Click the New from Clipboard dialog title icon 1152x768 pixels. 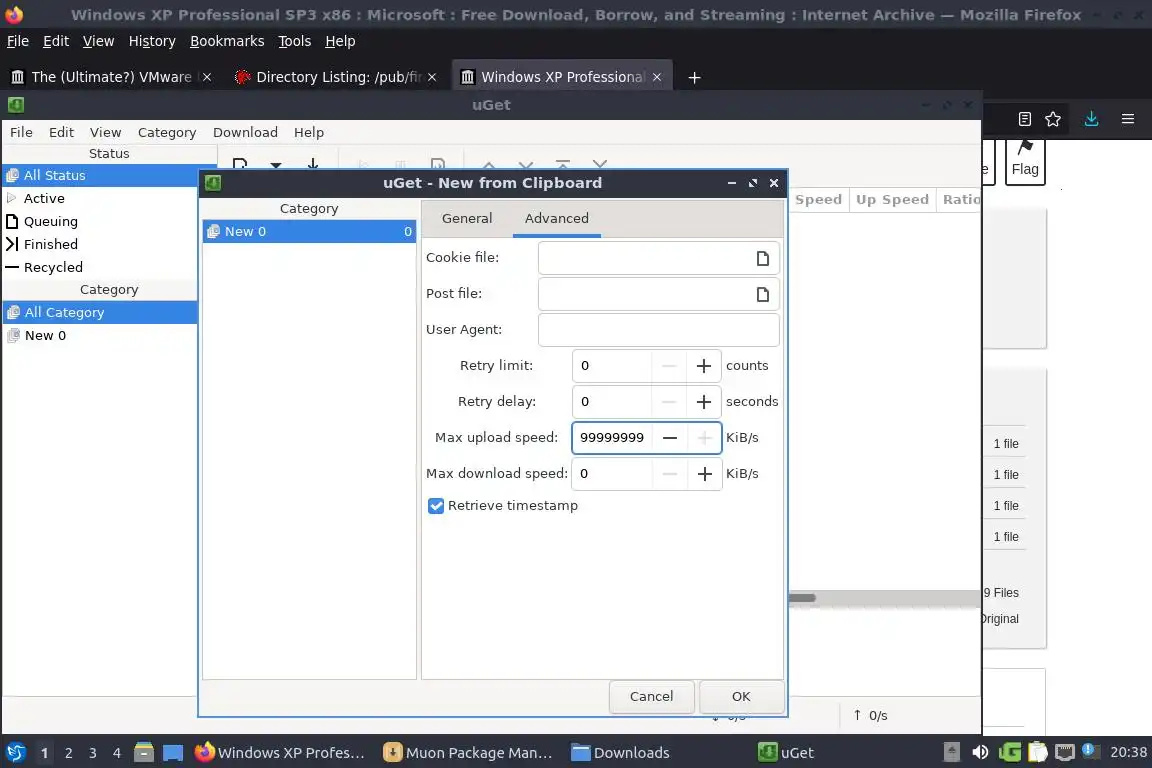(213, 183)
